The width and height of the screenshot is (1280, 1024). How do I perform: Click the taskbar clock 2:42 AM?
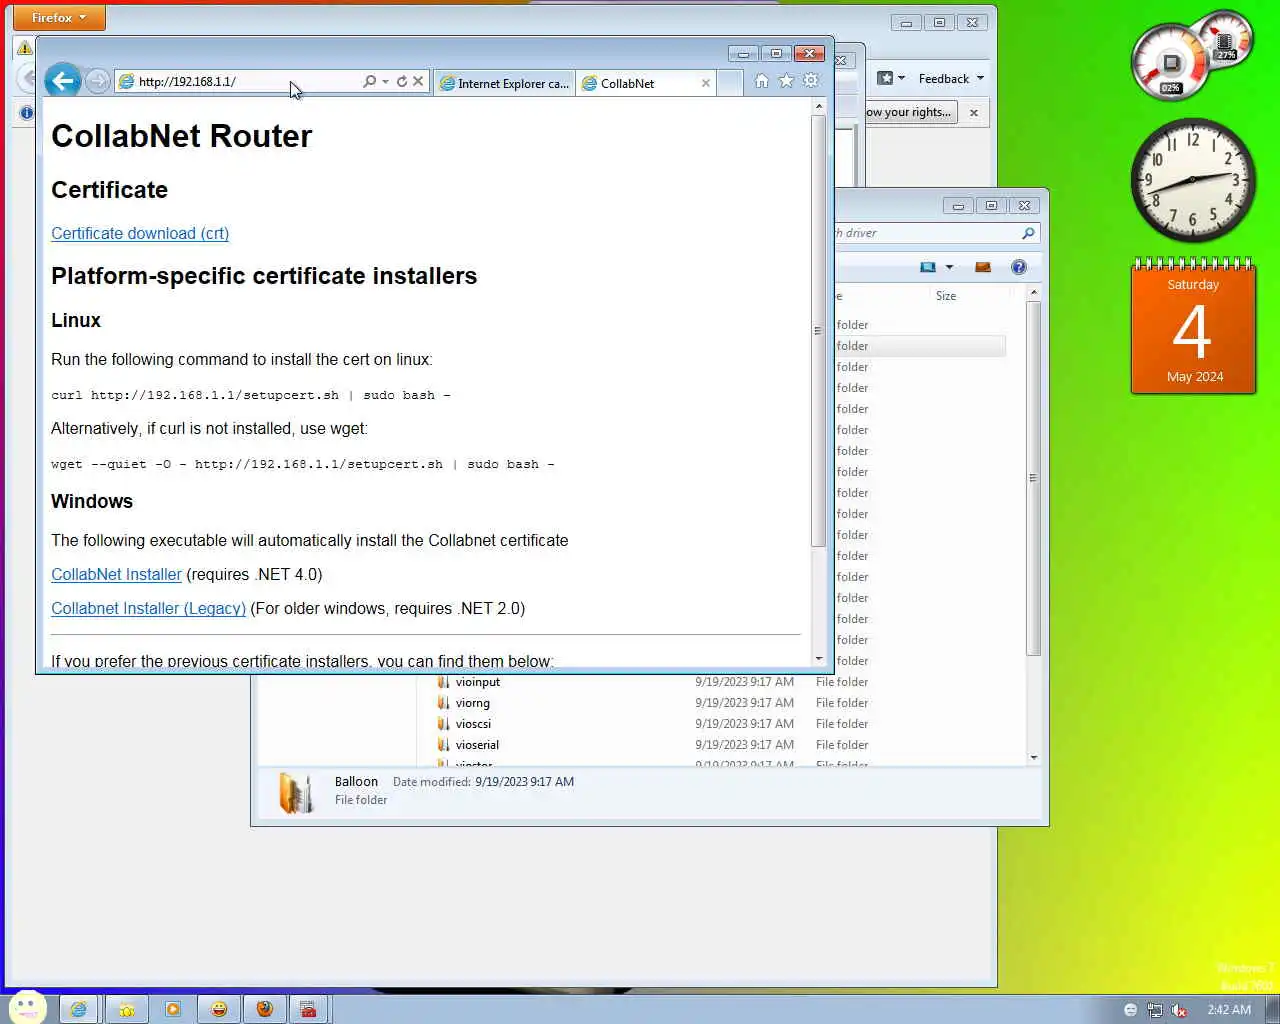pos(1229,1010)
